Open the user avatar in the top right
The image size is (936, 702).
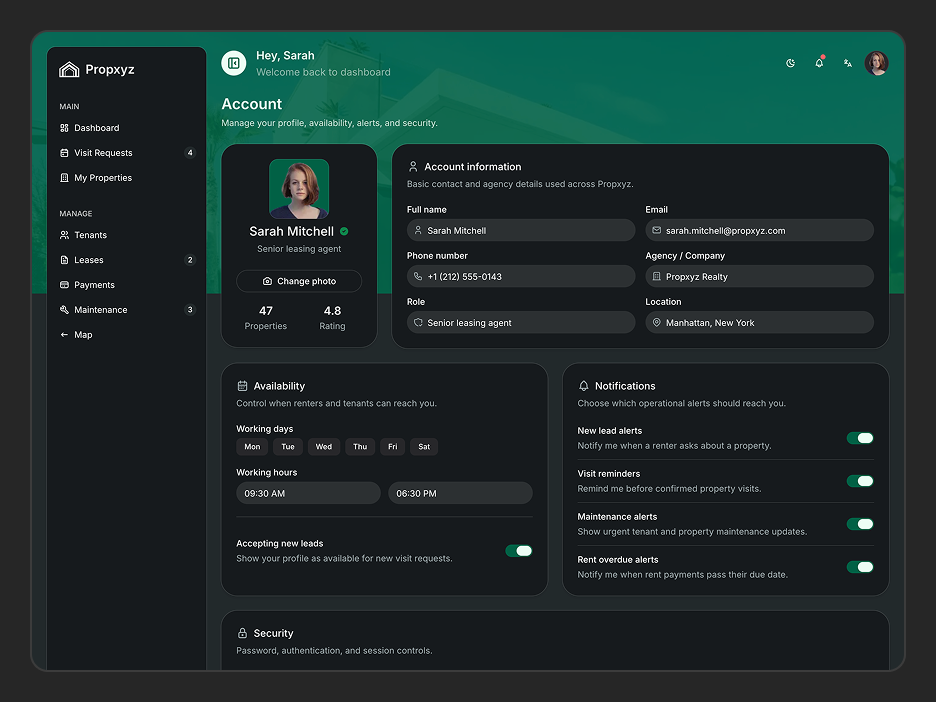876,63
